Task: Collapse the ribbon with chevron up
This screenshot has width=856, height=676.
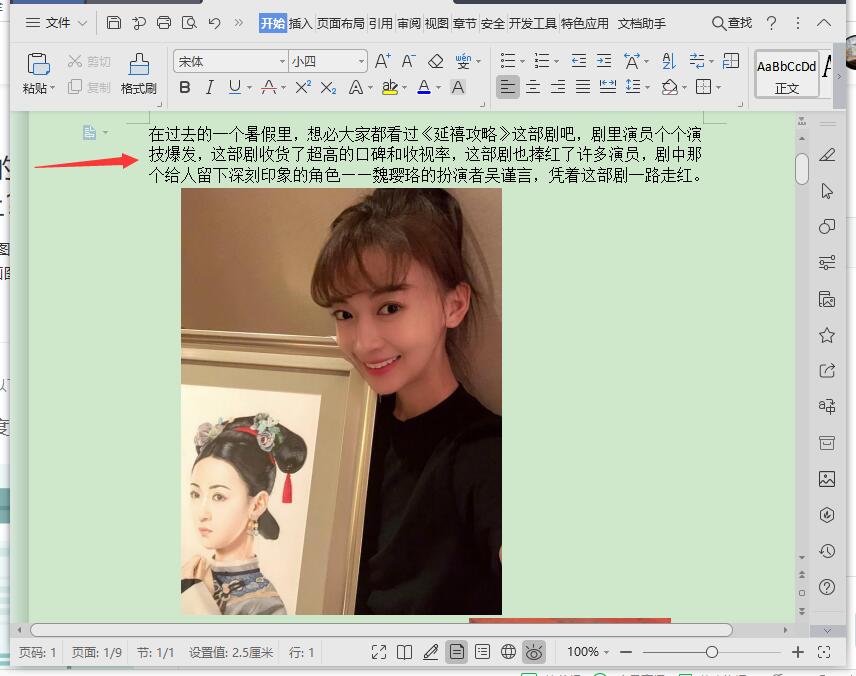Action: pyautogui.click(x=824, y=23)
